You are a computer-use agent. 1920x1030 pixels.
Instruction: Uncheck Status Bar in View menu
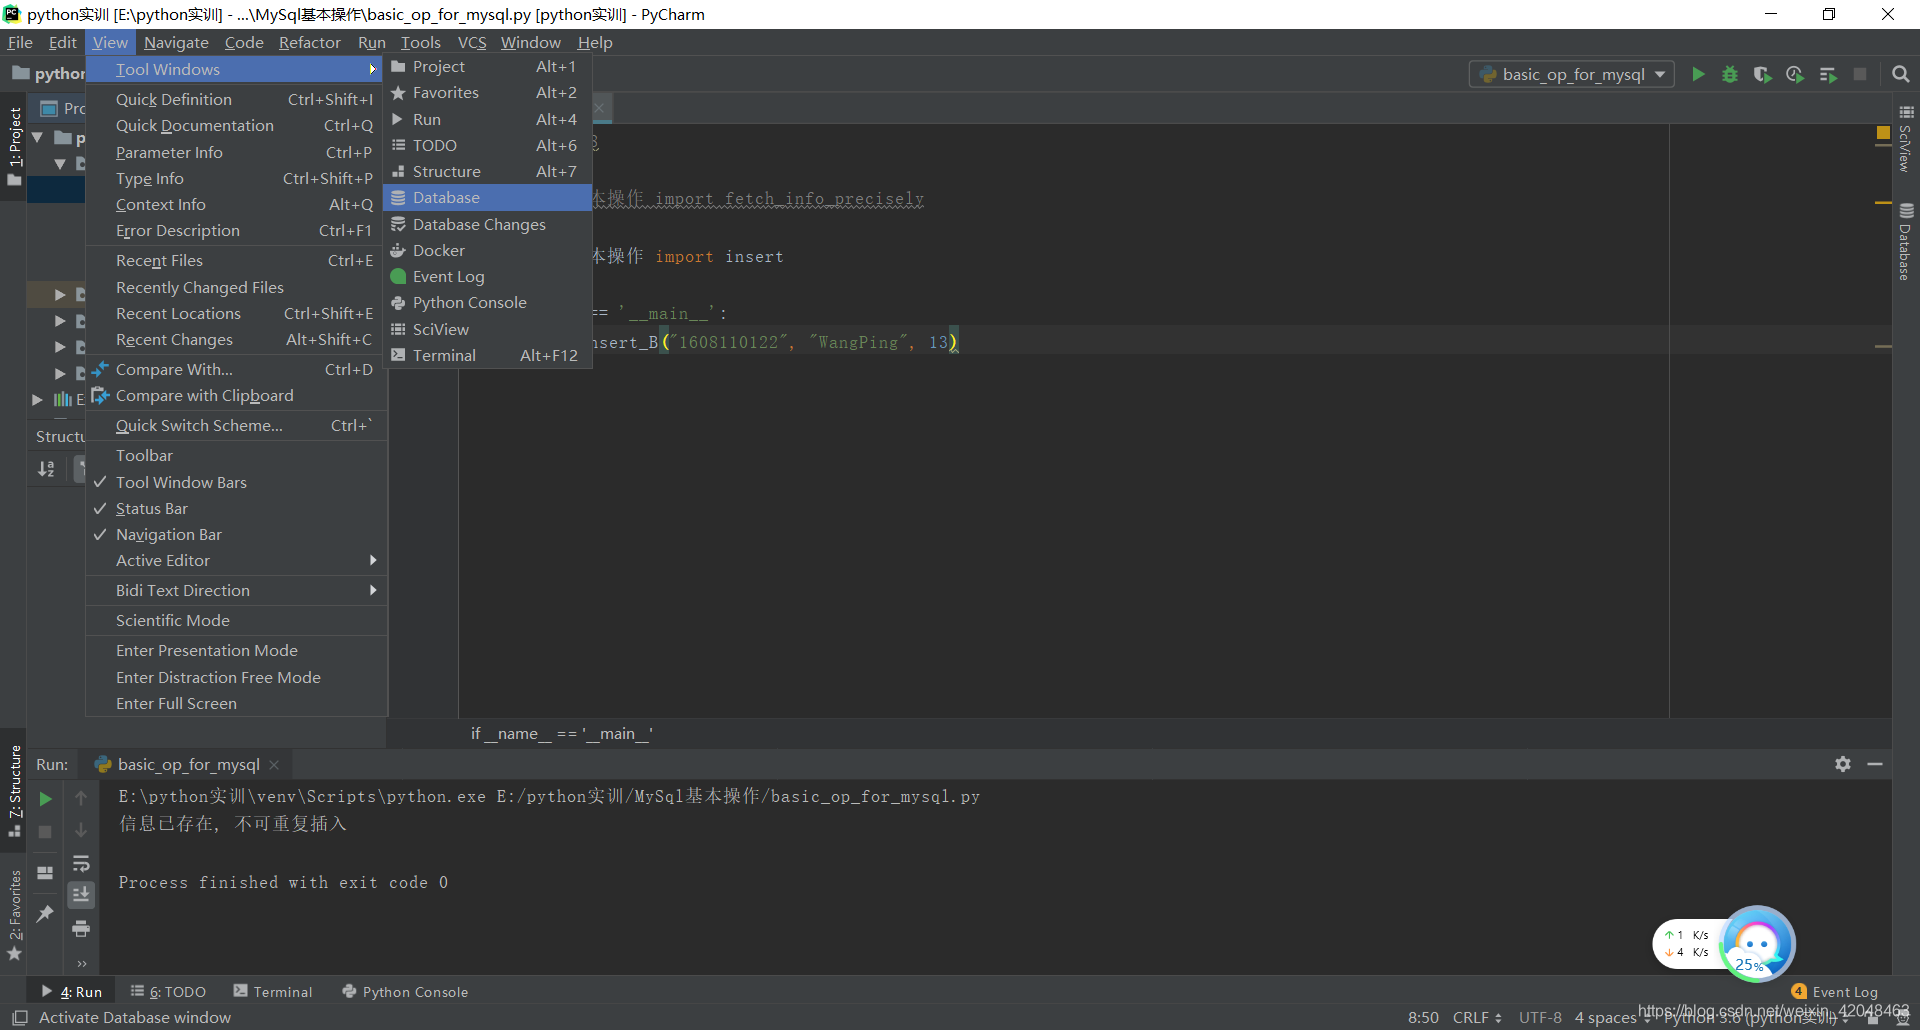point(236,508)
